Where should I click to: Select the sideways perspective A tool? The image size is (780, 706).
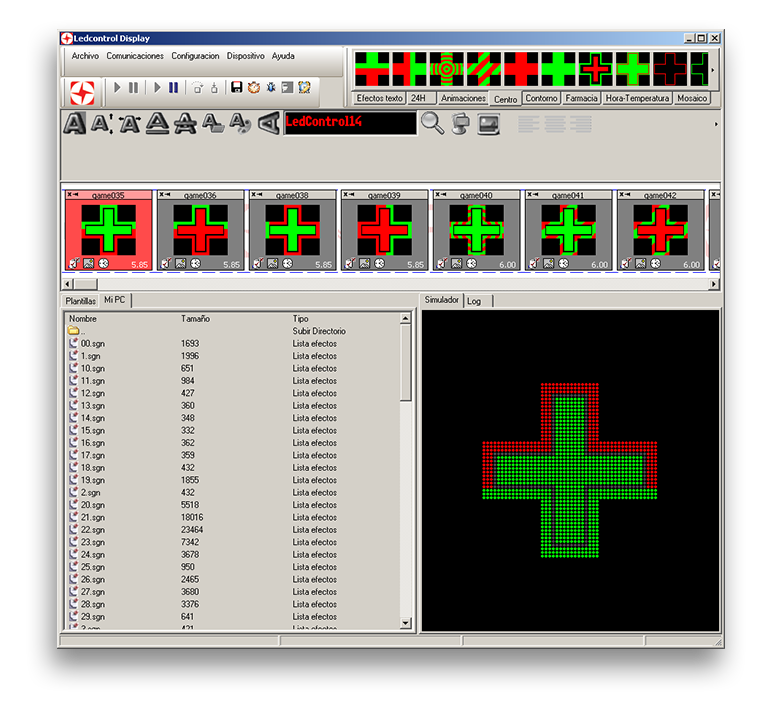[x=269, y=123]
